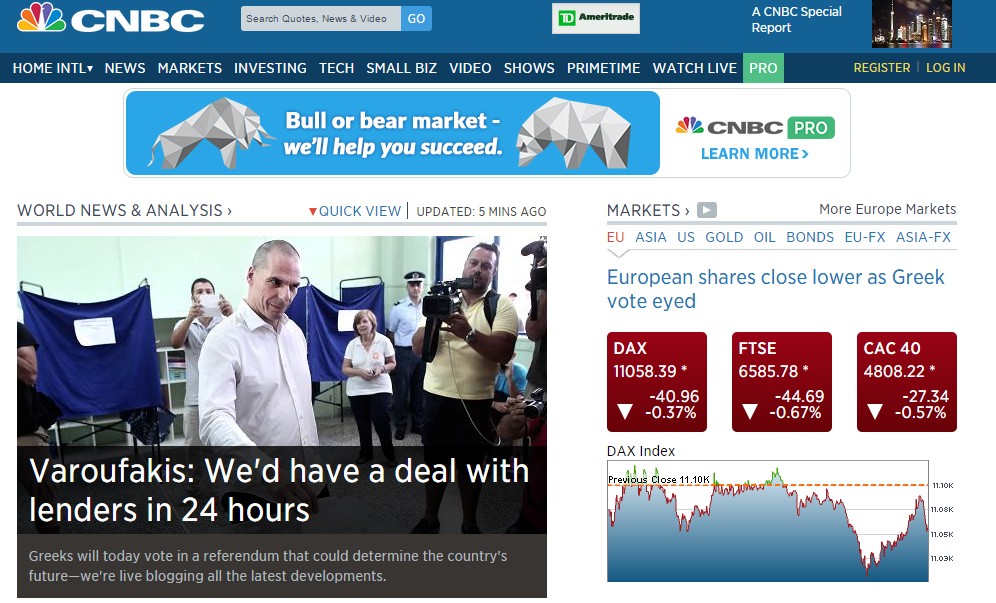
Task: Play the Markets video icon
Action: (706, 210)
